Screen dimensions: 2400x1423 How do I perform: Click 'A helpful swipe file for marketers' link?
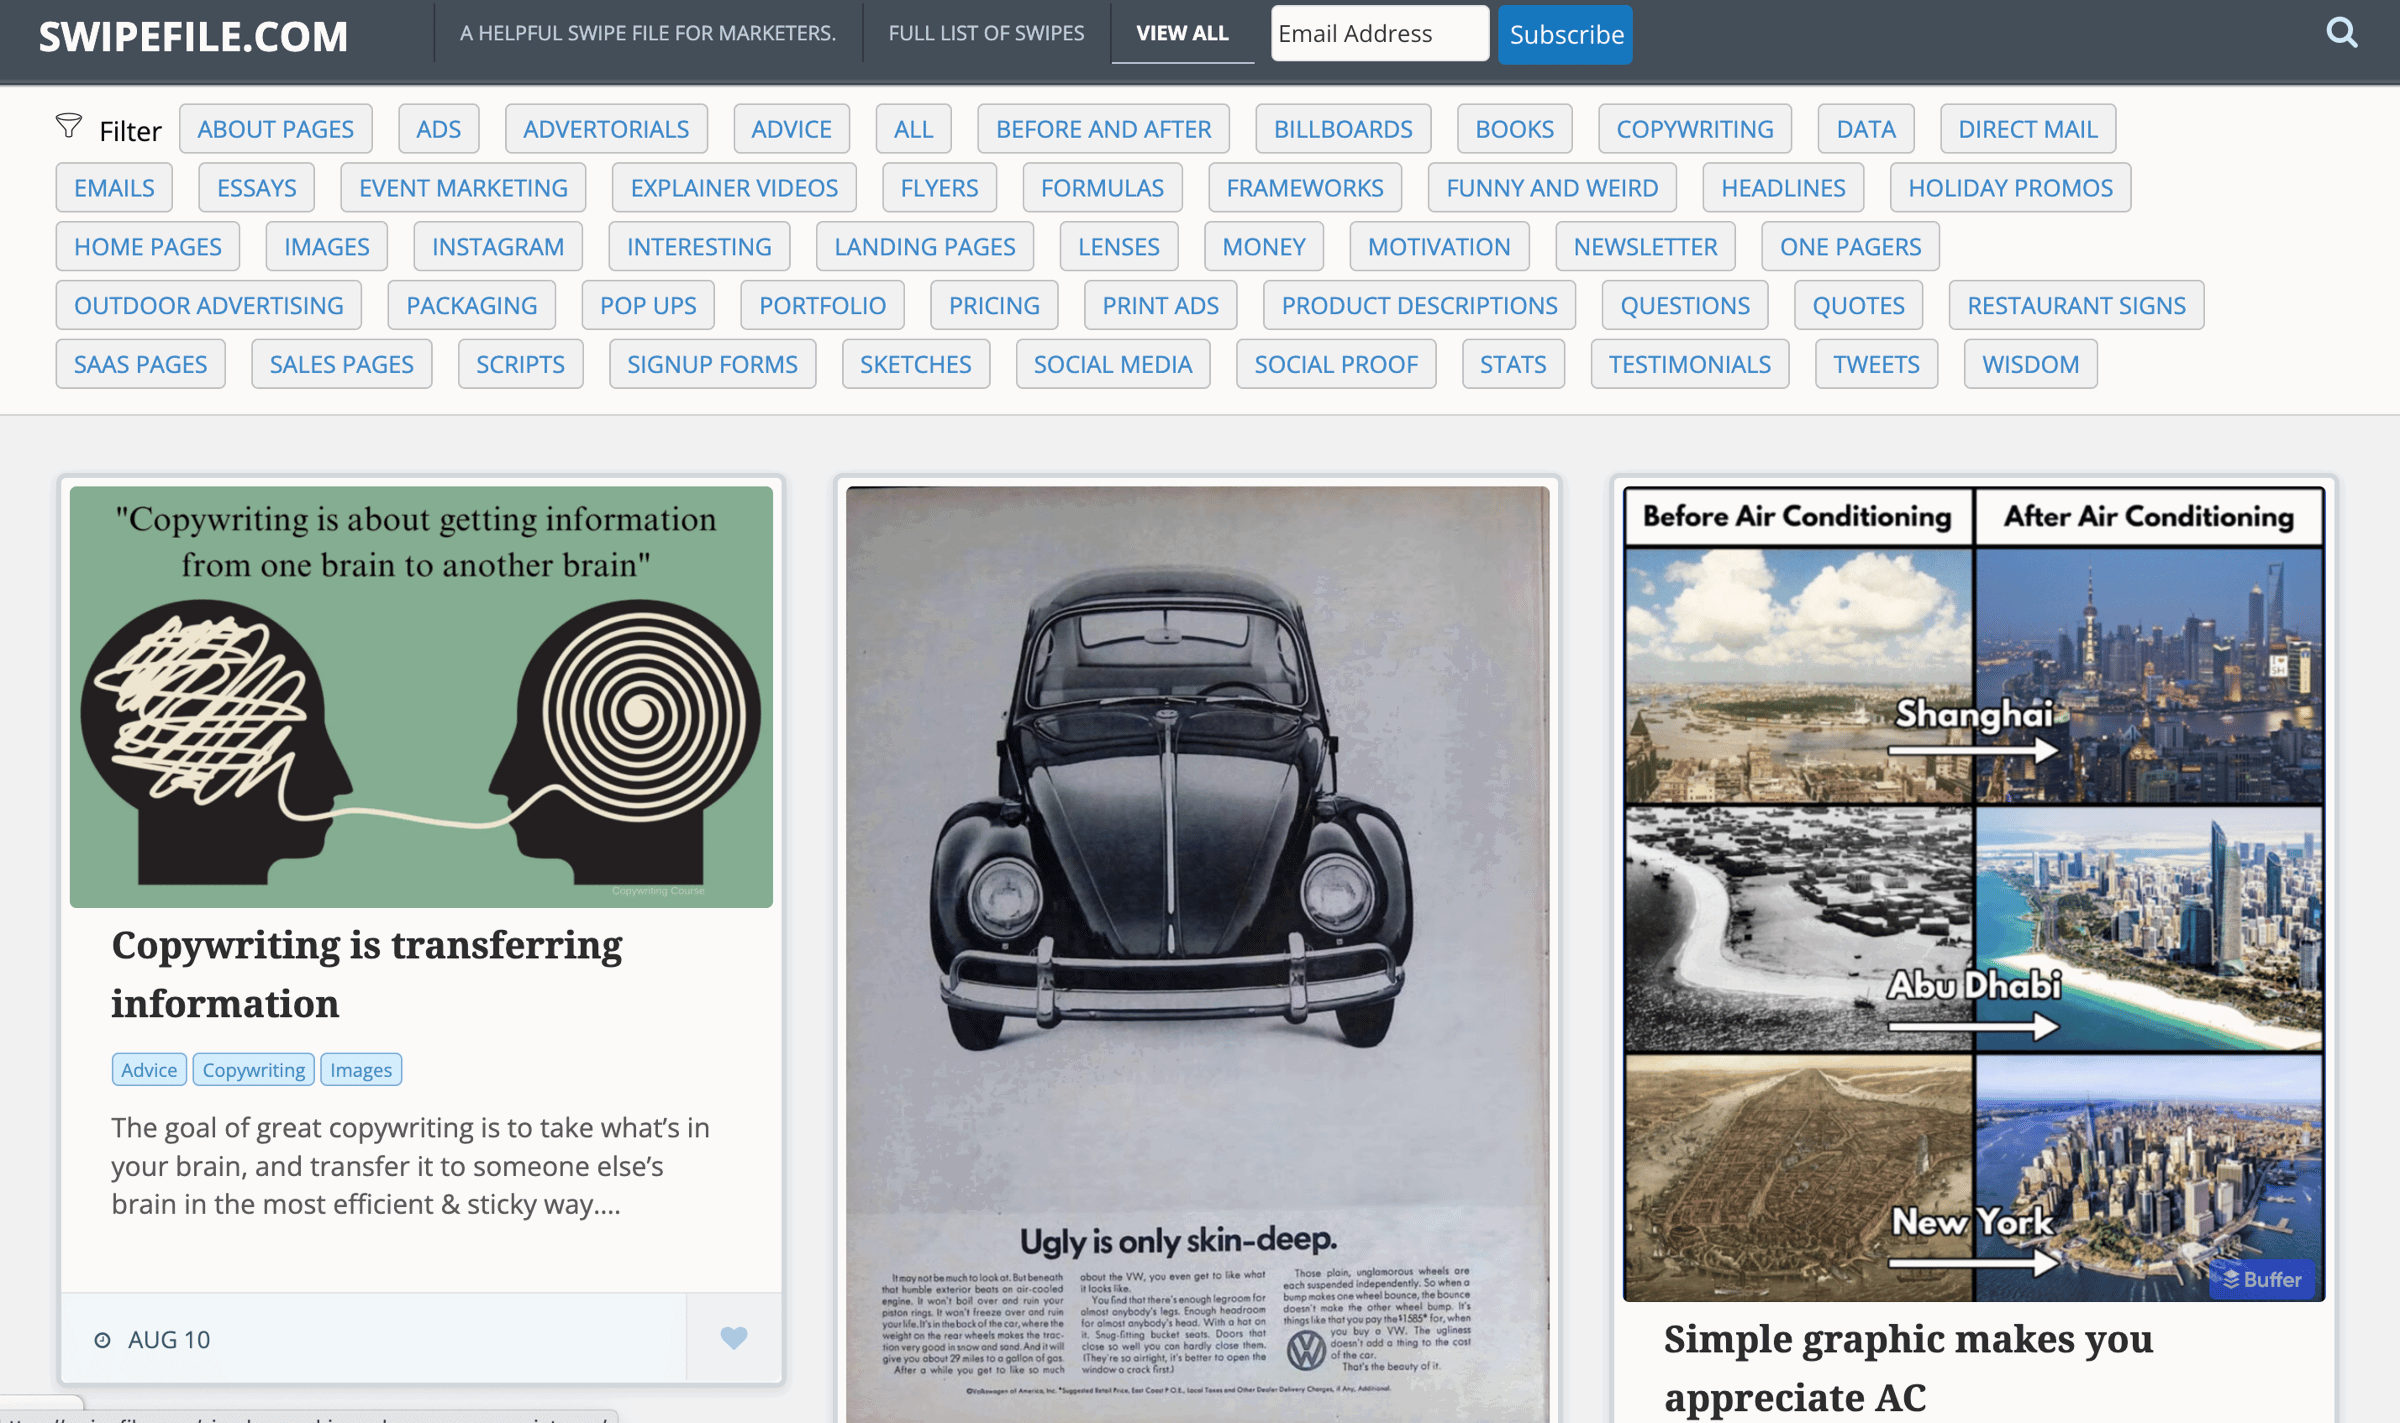648,33
